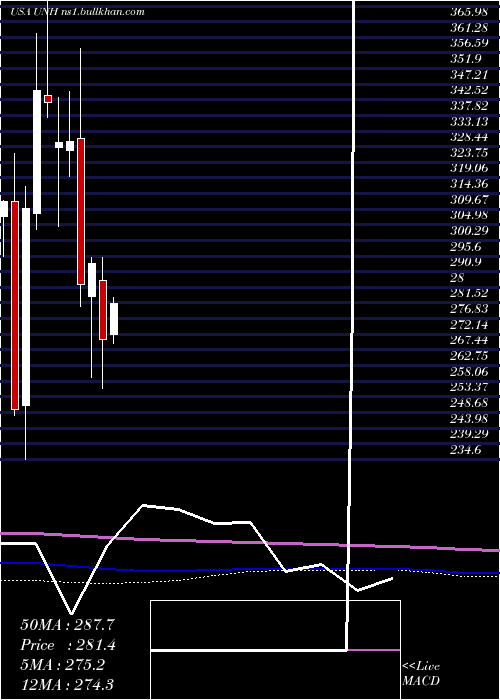This screenshot has width=500, height=700.
Task: Select the 304.98 price level
Action: pyautogui.click(x=469, y=216)
